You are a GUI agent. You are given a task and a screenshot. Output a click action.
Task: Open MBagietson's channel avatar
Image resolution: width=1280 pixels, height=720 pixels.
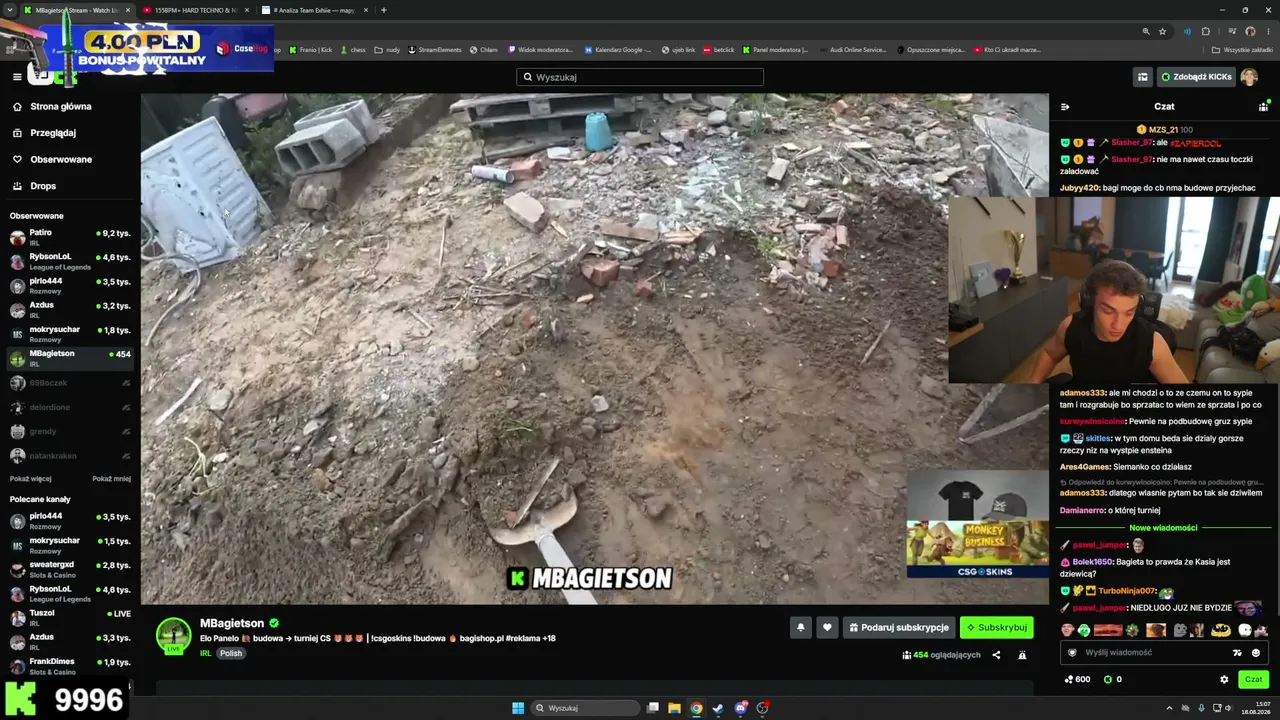[x=173, y=636]
